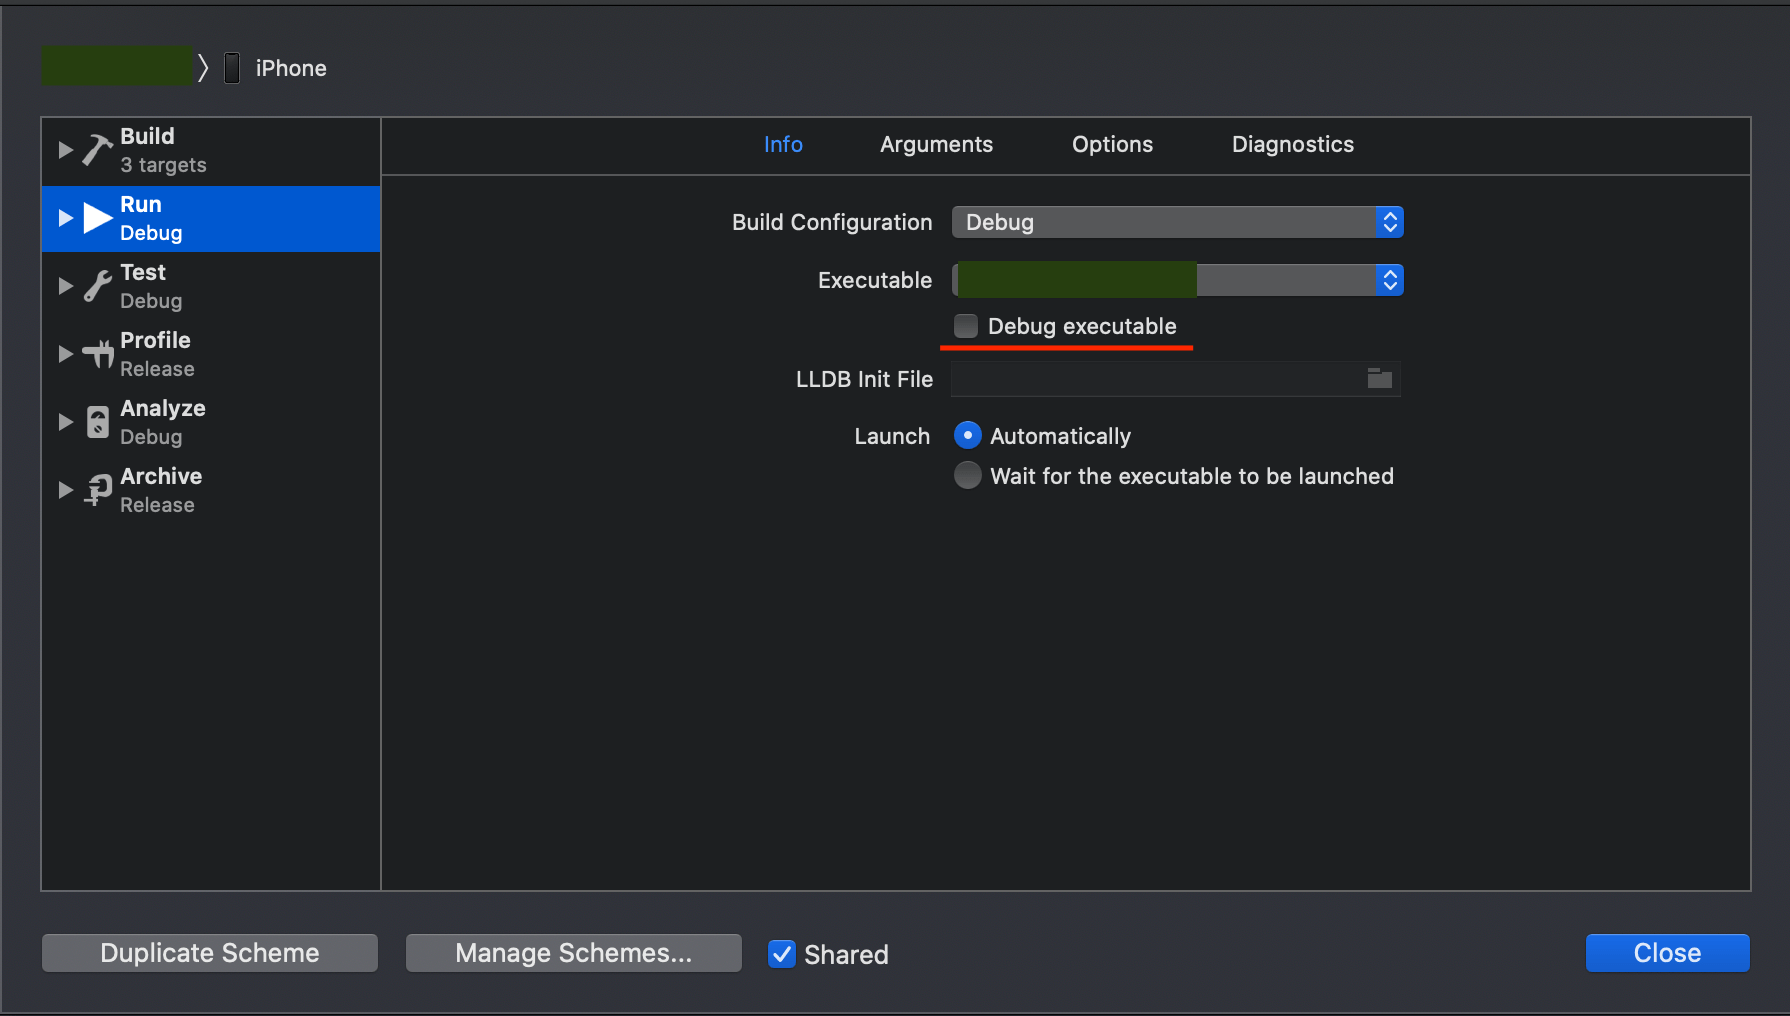Open the Build Configuration dropdown

[1390, 222]
